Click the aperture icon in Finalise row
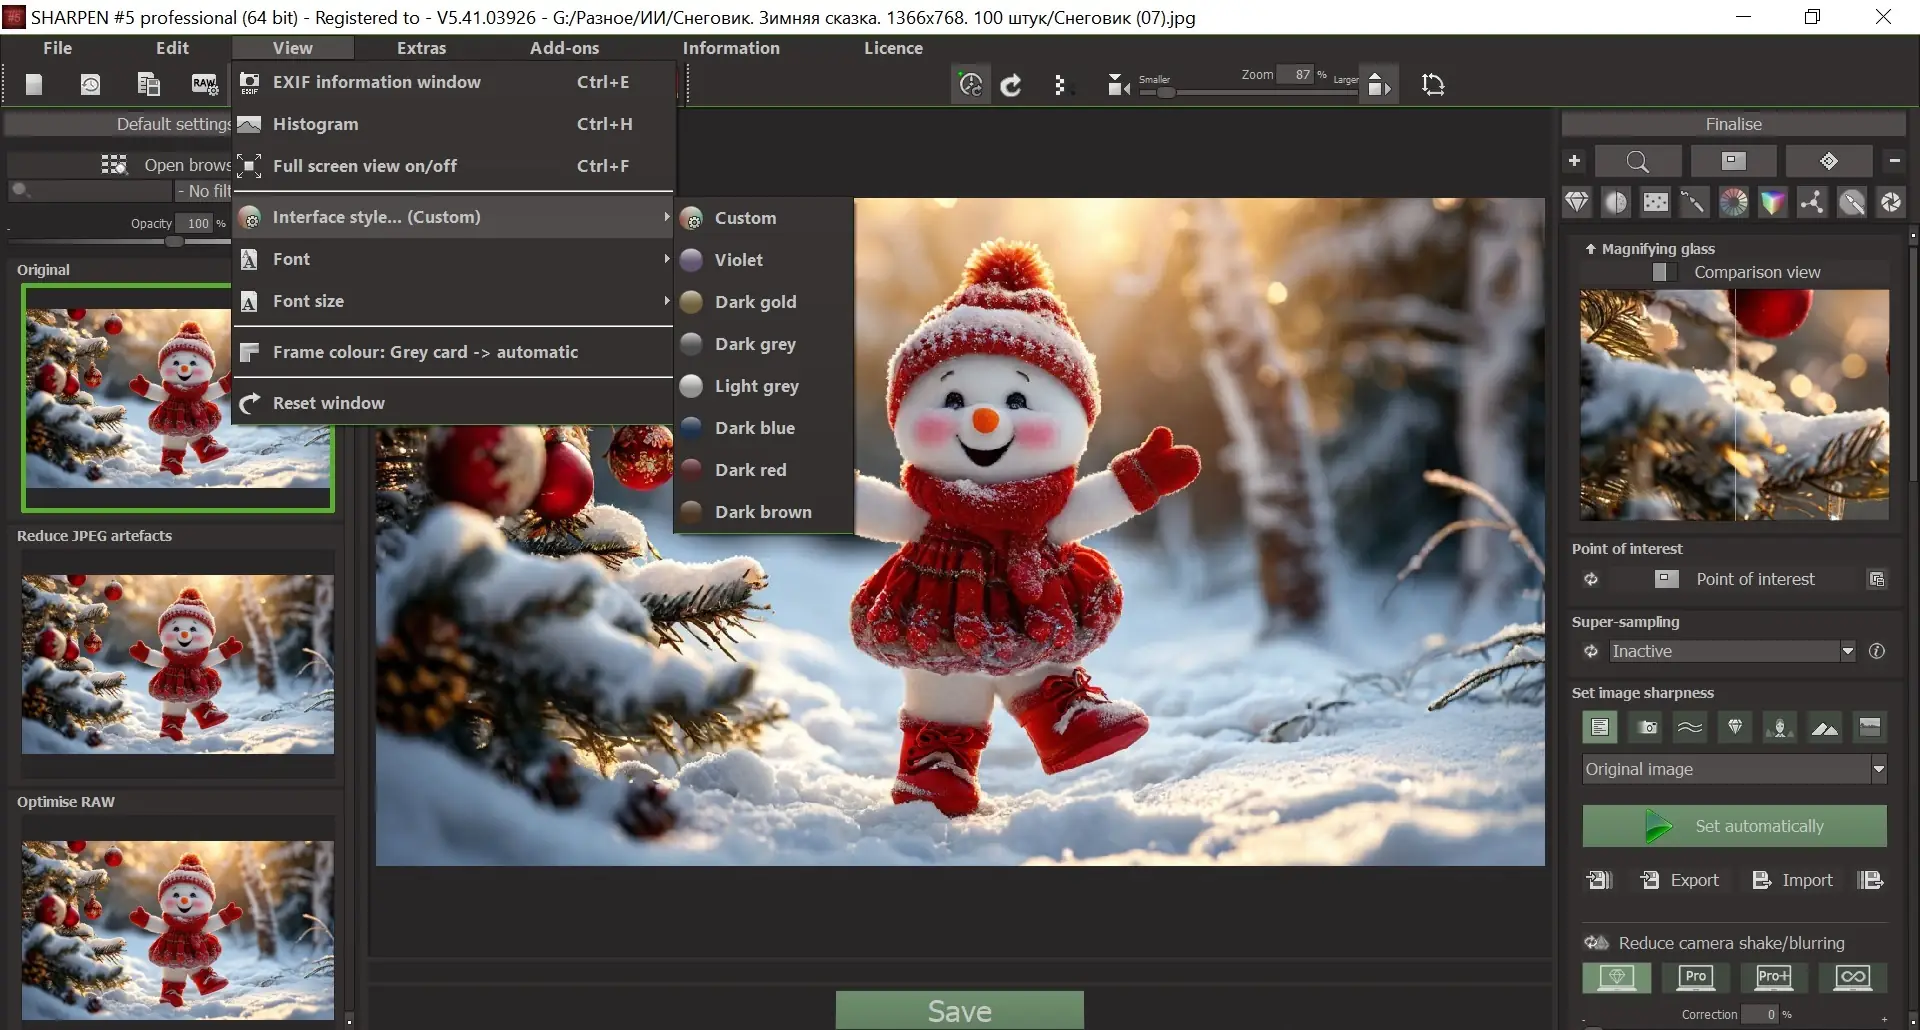 [1891, 203]
